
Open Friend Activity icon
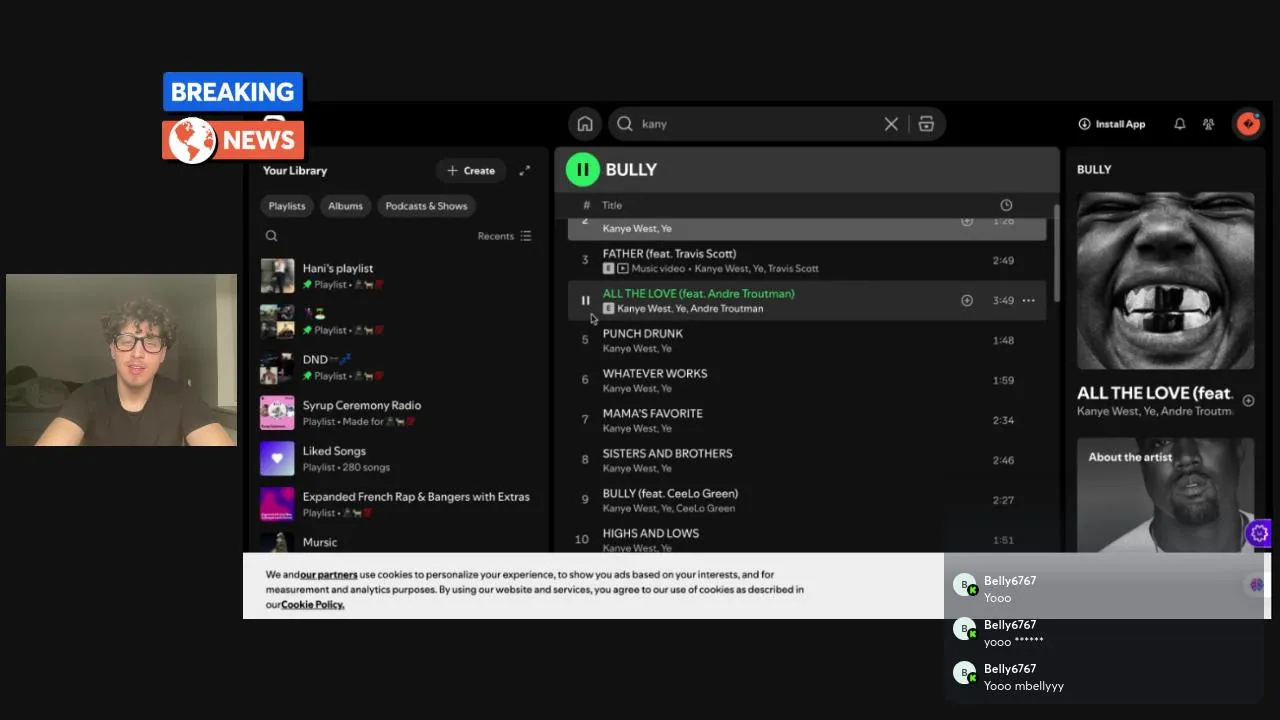coord(1209,124)
